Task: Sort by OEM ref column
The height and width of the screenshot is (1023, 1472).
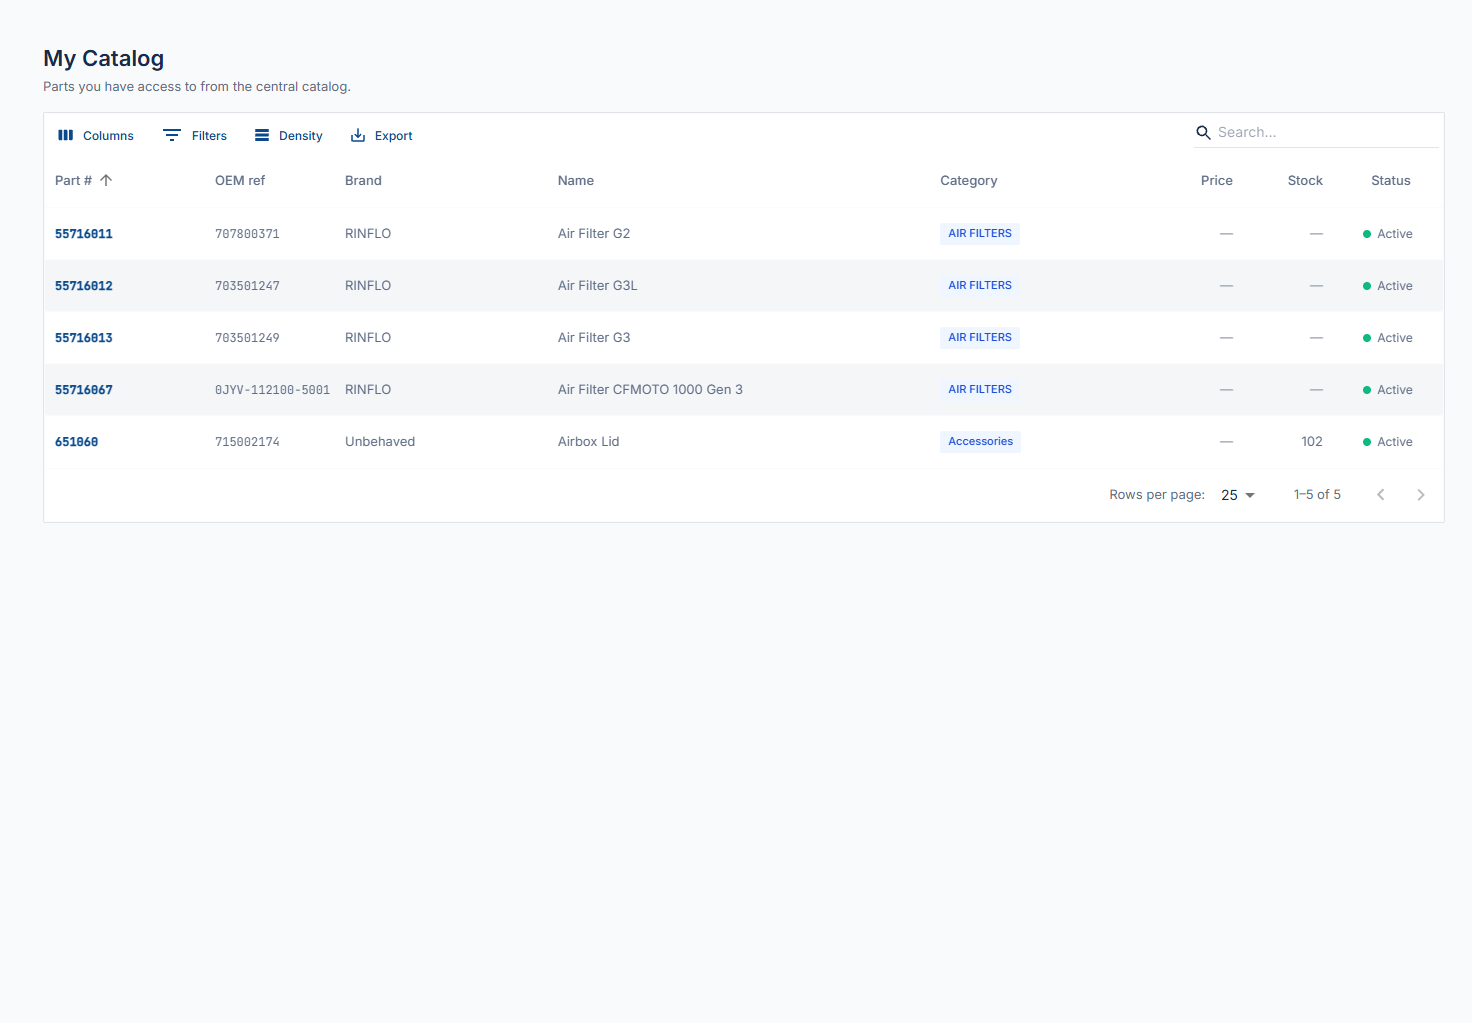Action: click(240, 180)
